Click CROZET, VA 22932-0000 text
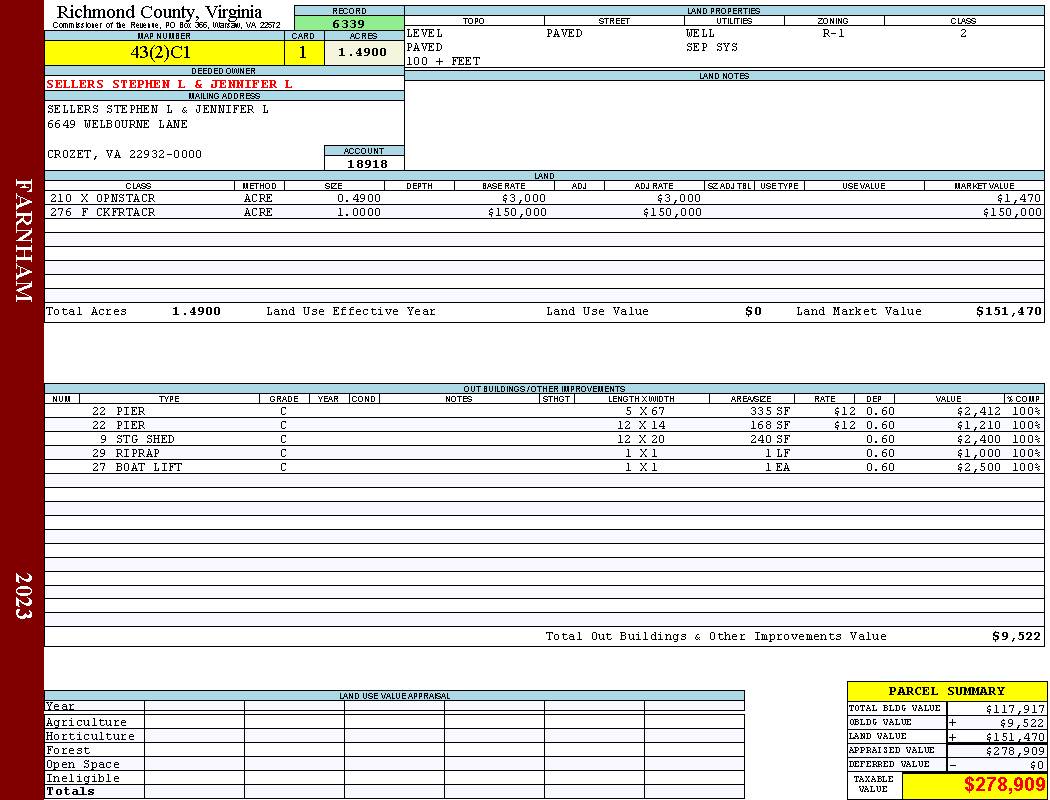The image size is (1050, 800). [x=124, y=154]
